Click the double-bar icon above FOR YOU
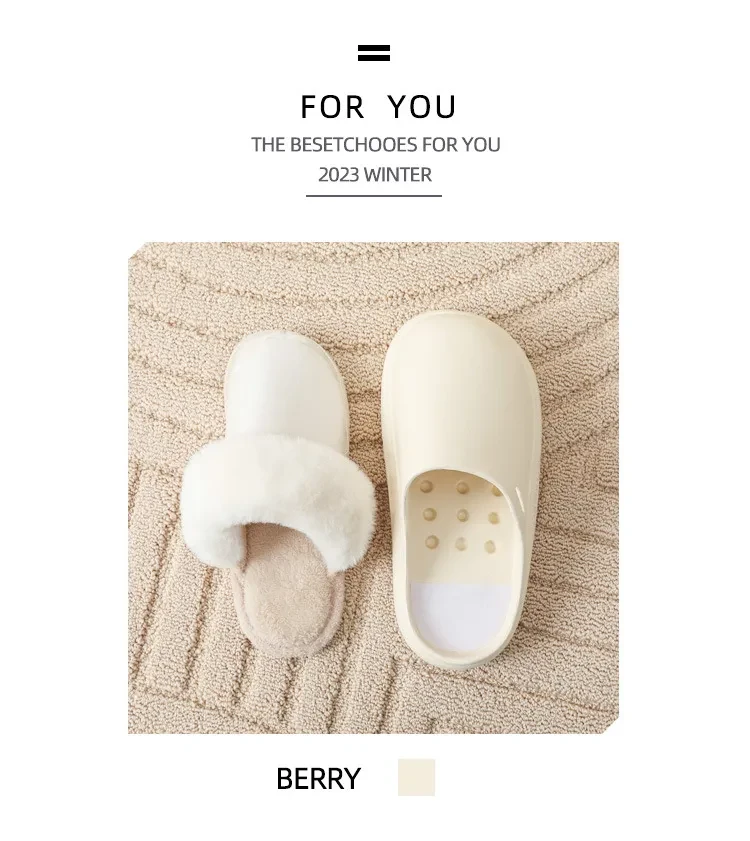This screenshot has height=841, width=750. (x=374, y=53)
